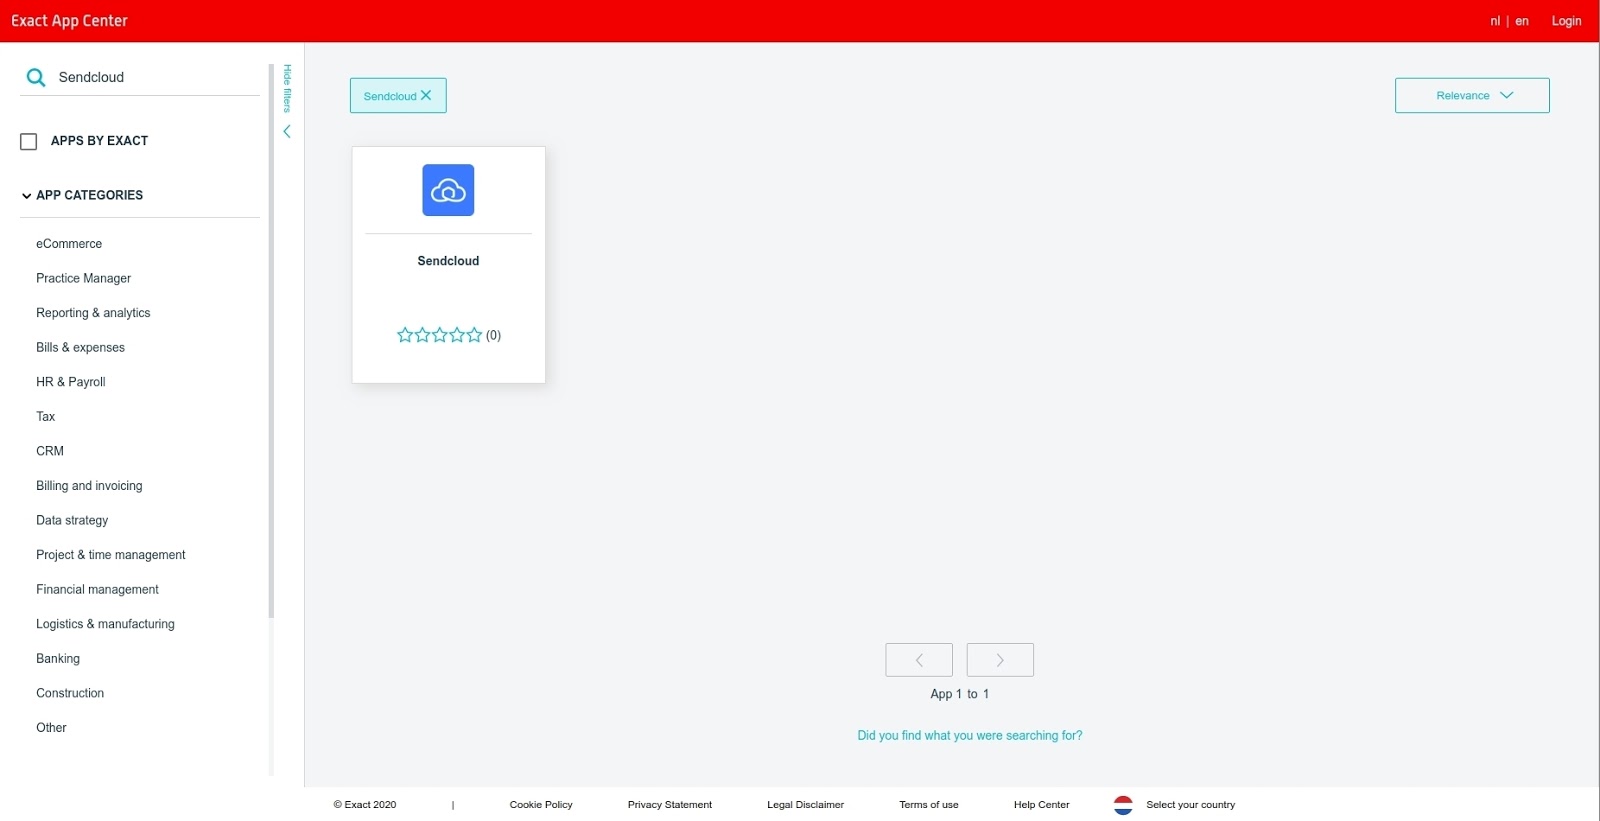Open Exact App Center home
Image resolution: width=1600 pixels, height=821 pixels.
click(x=69, y=20)
